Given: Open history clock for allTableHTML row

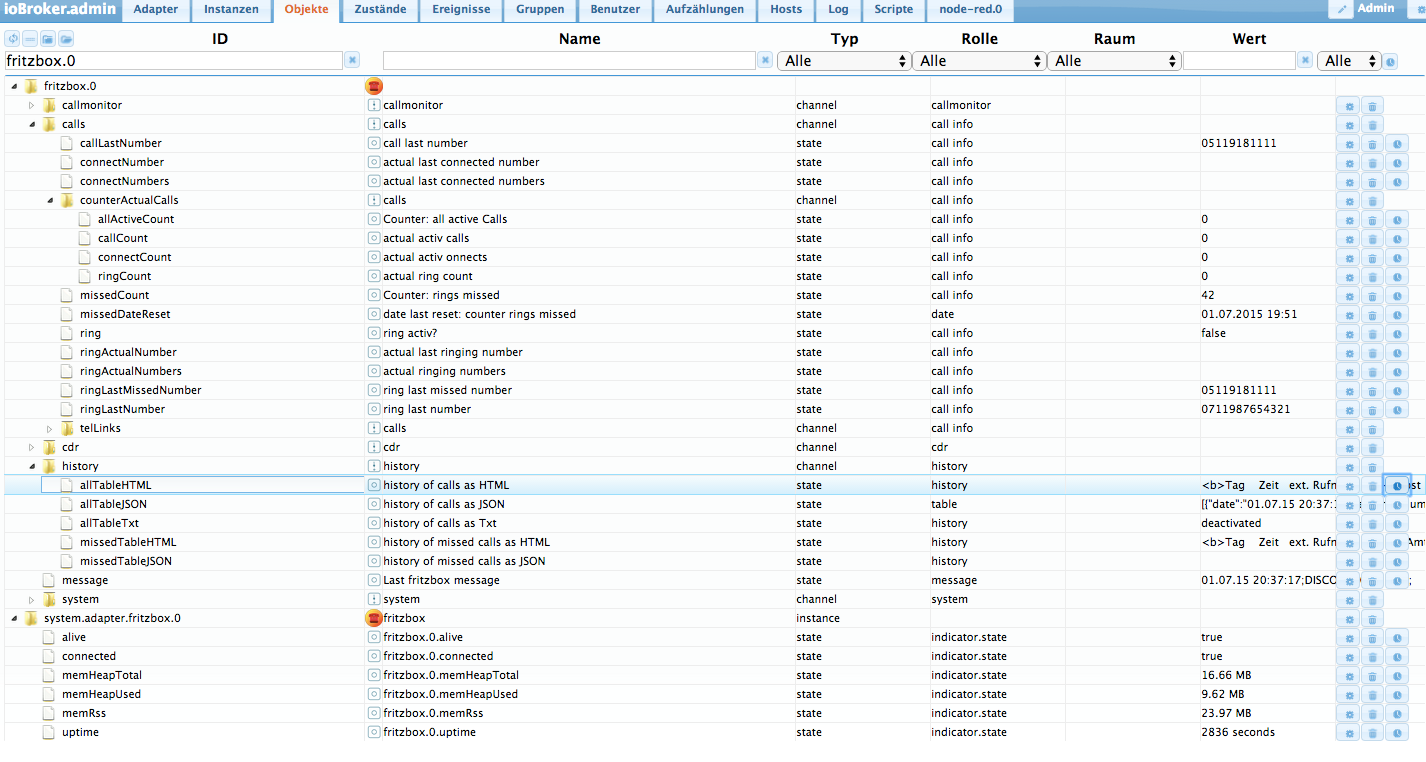Looking at the screenshot, I should (1397, 485).
